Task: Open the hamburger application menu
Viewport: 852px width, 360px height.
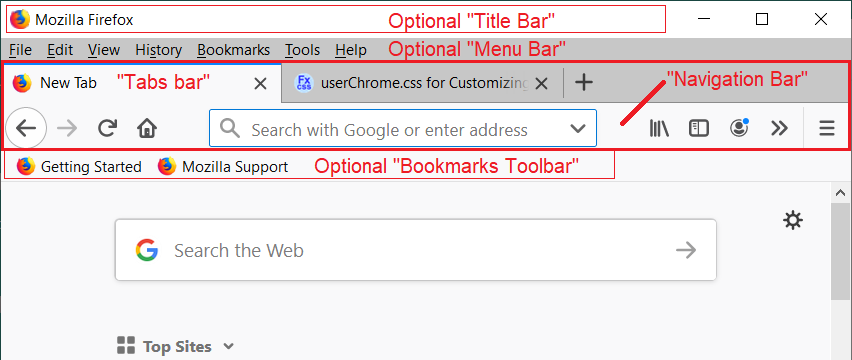Action: (x=826, y=129)
